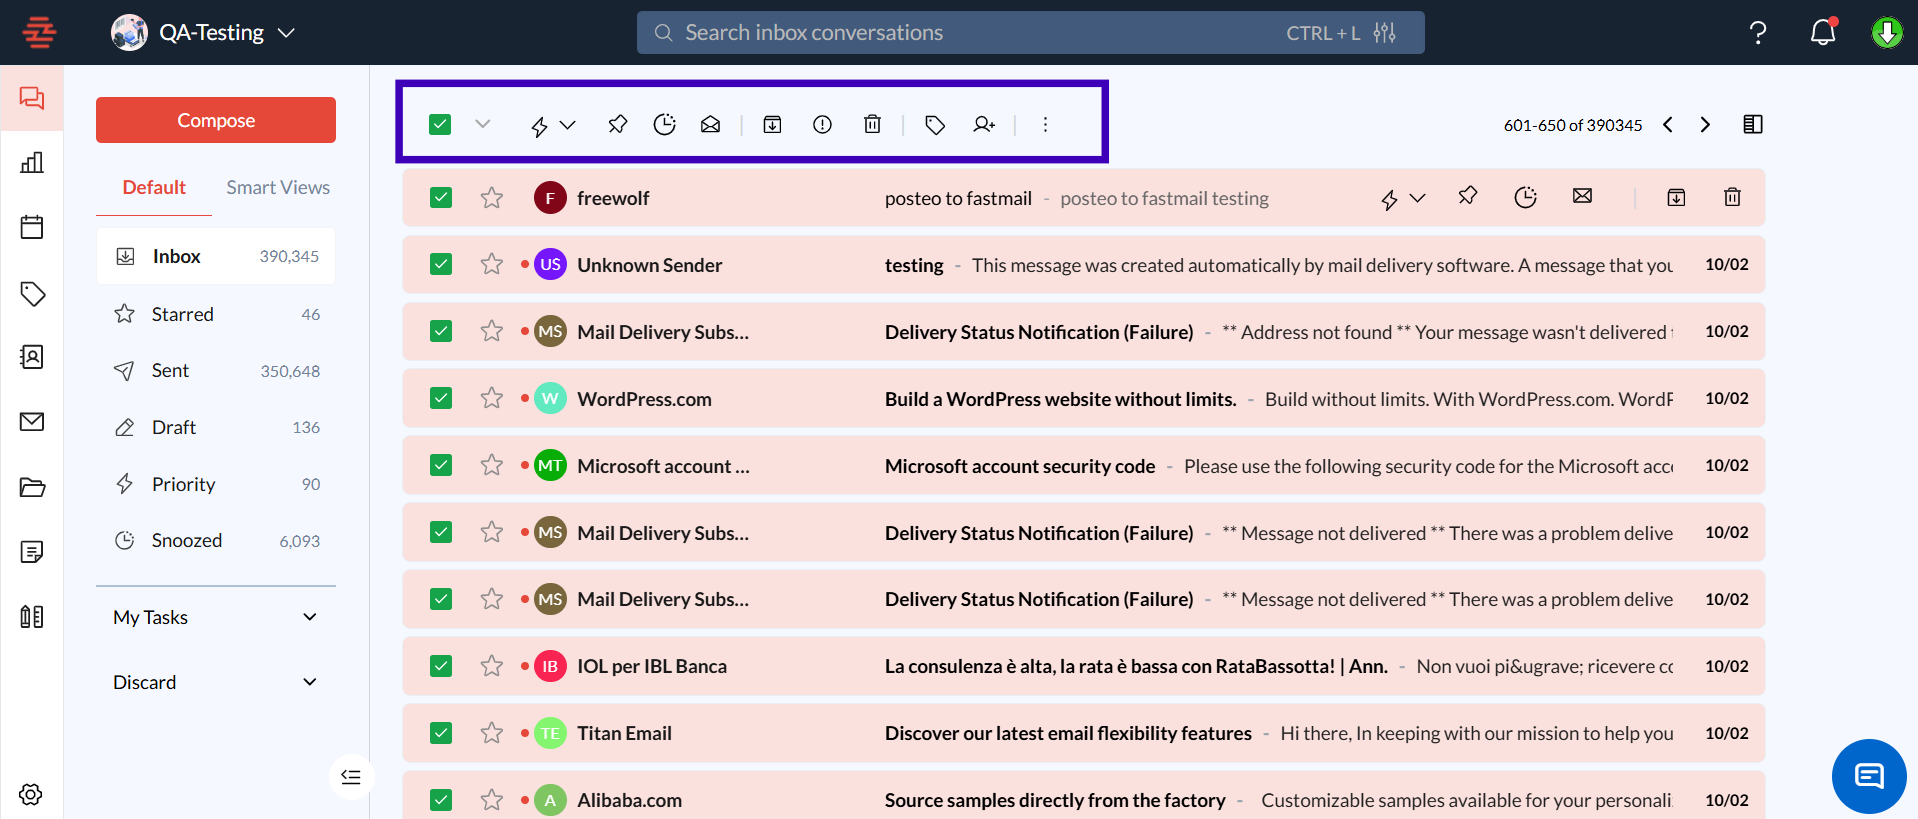Click the tag label icon in toolbar
Screen dimensions: 1918x819
[x=935, y=124]
